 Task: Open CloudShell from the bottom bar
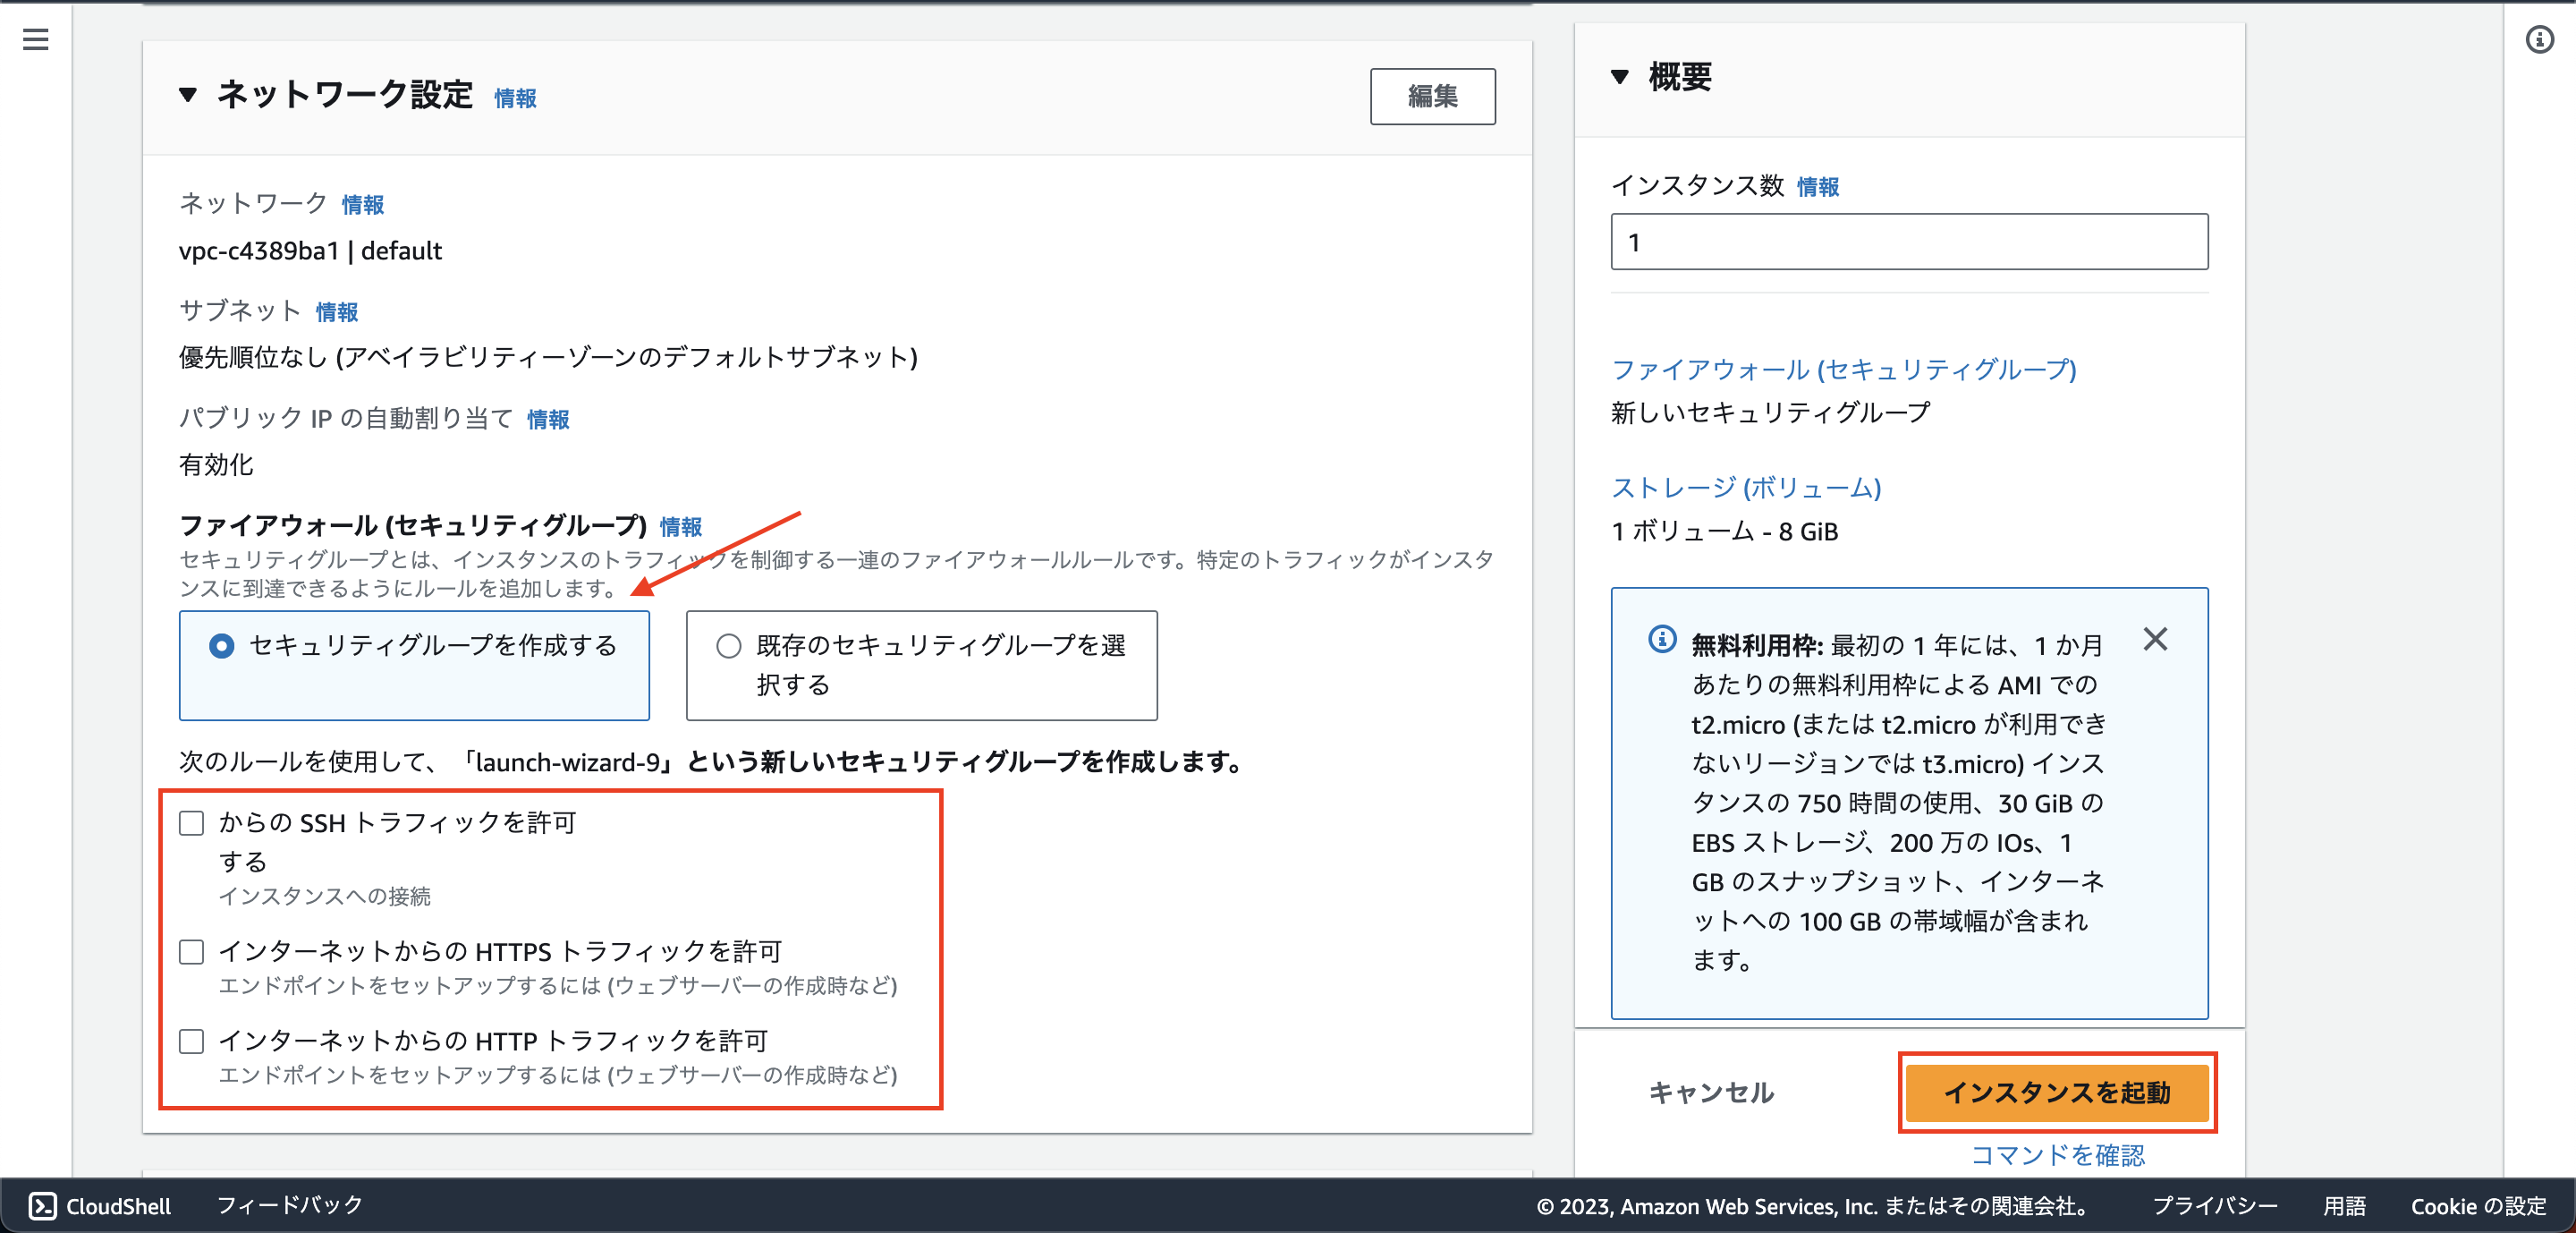tap(100, 1206)
